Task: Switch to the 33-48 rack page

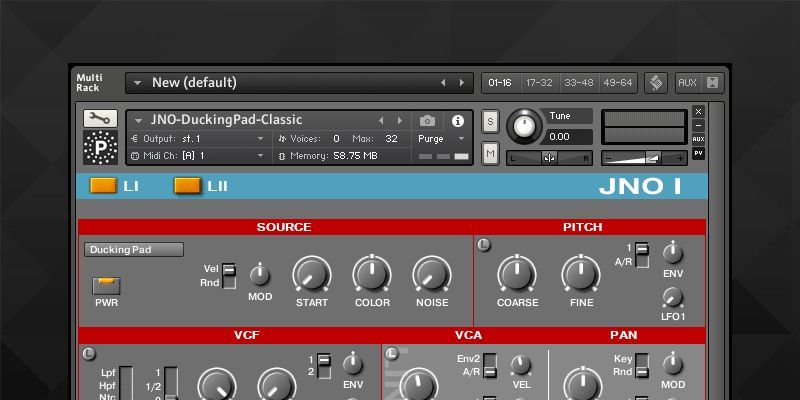Action: pyautogui.click(x=579, y=83)
